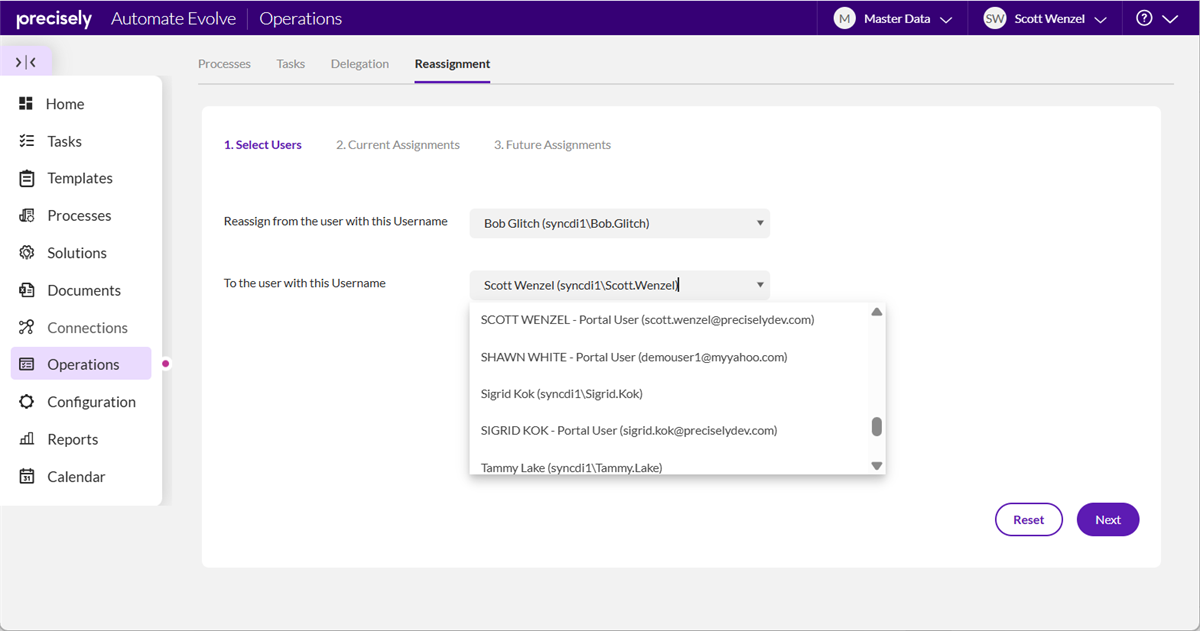The height and width of the screenshot is (631, 1200).
Task: Click the Calendar sidebar icon
Action: [x=27, y=477]
